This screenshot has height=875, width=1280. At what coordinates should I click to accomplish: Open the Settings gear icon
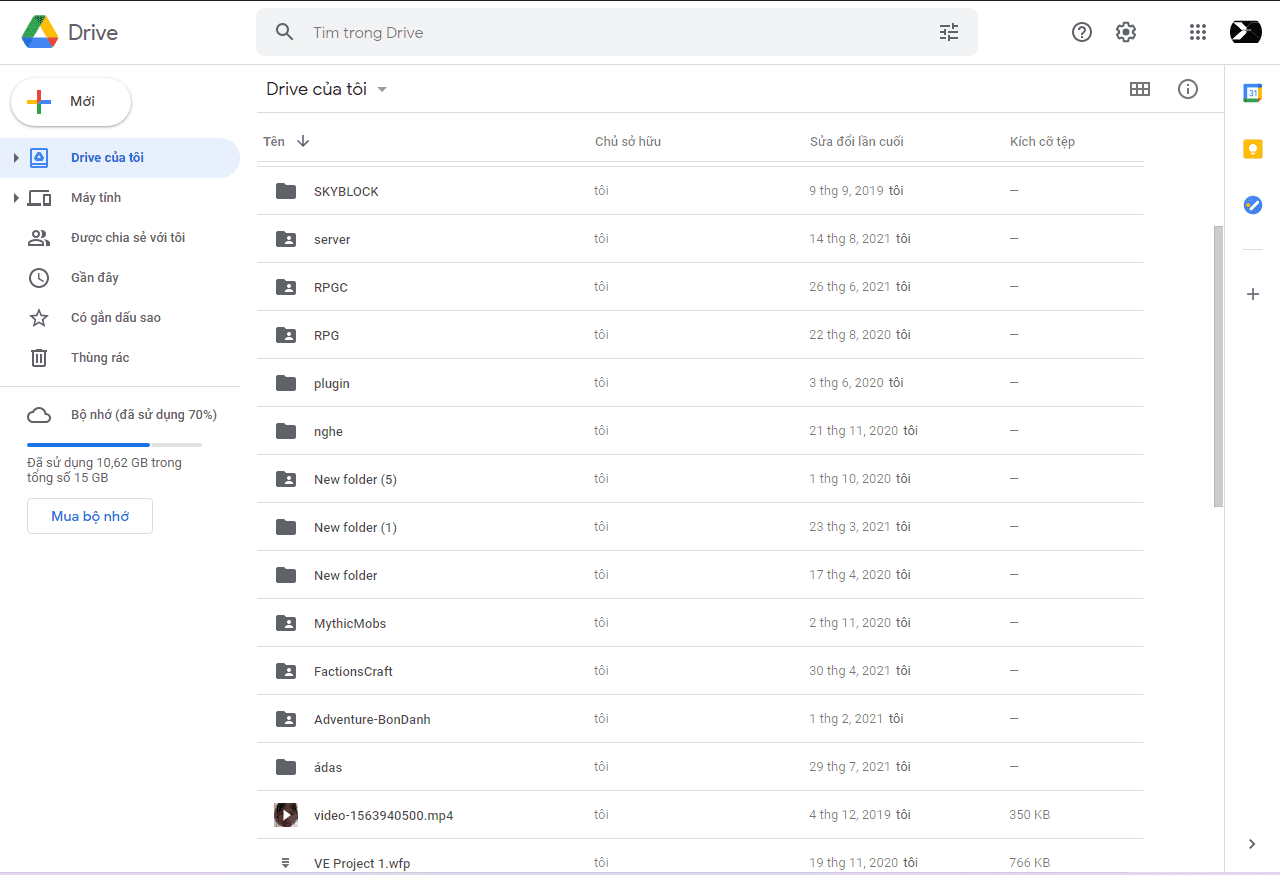(1126, 32)
